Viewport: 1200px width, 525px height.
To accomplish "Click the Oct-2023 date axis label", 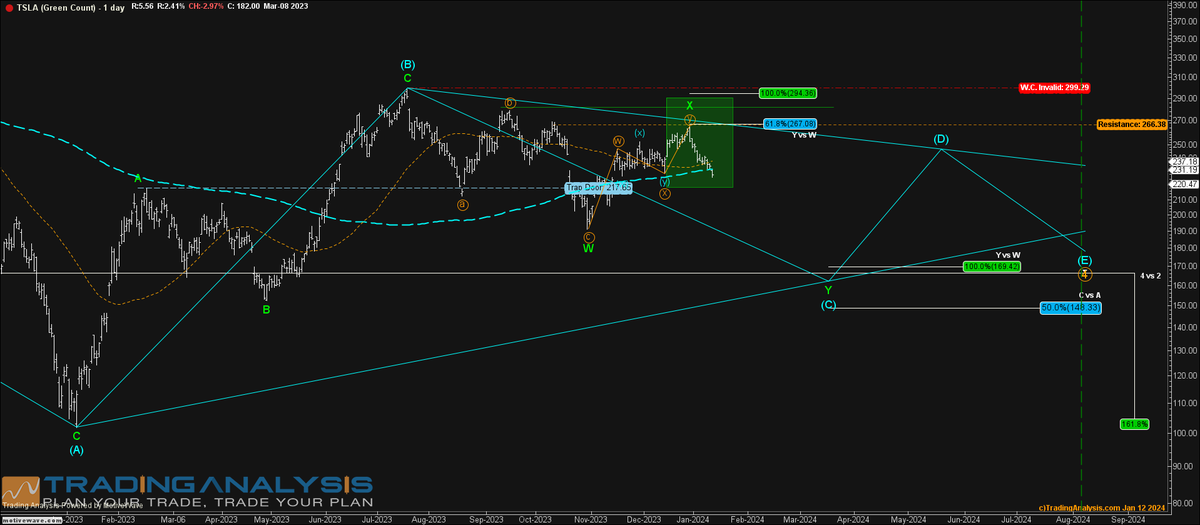I will tap(537, 520).
